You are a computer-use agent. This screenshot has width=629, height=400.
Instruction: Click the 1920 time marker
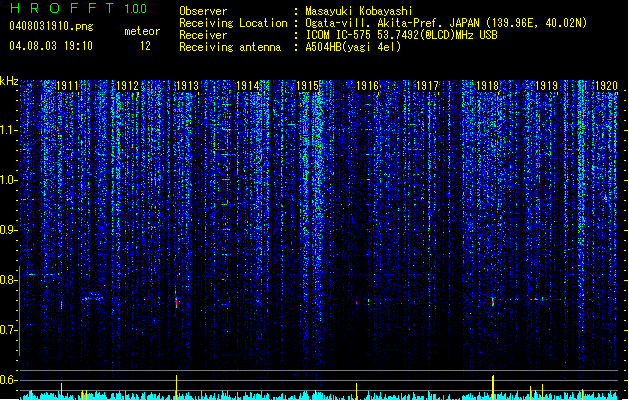pyautogui.click(x=607, y=86)
